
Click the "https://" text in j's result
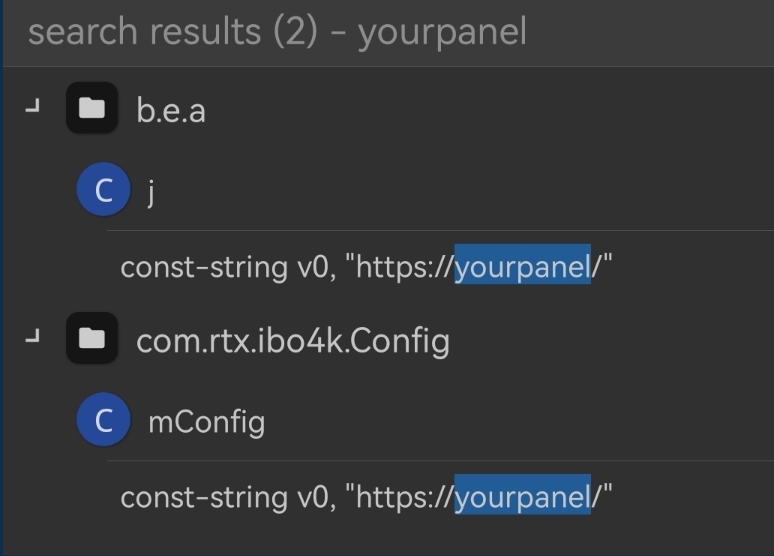click(405, 267)
